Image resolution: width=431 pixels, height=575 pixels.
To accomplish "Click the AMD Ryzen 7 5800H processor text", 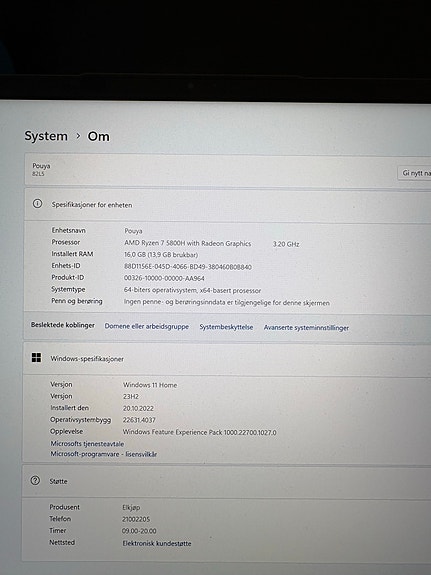I will [x=187, y=243].
